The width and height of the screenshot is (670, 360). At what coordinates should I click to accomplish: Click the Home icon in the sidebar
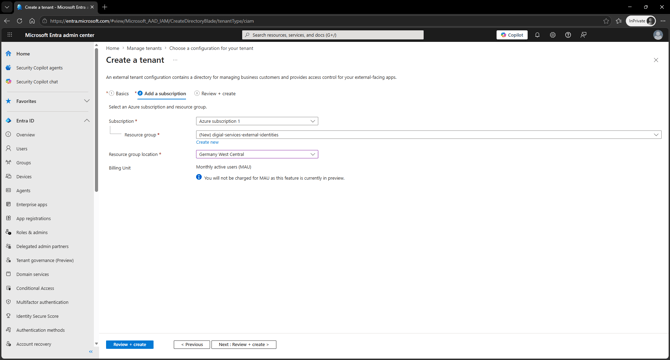point(9,54)
